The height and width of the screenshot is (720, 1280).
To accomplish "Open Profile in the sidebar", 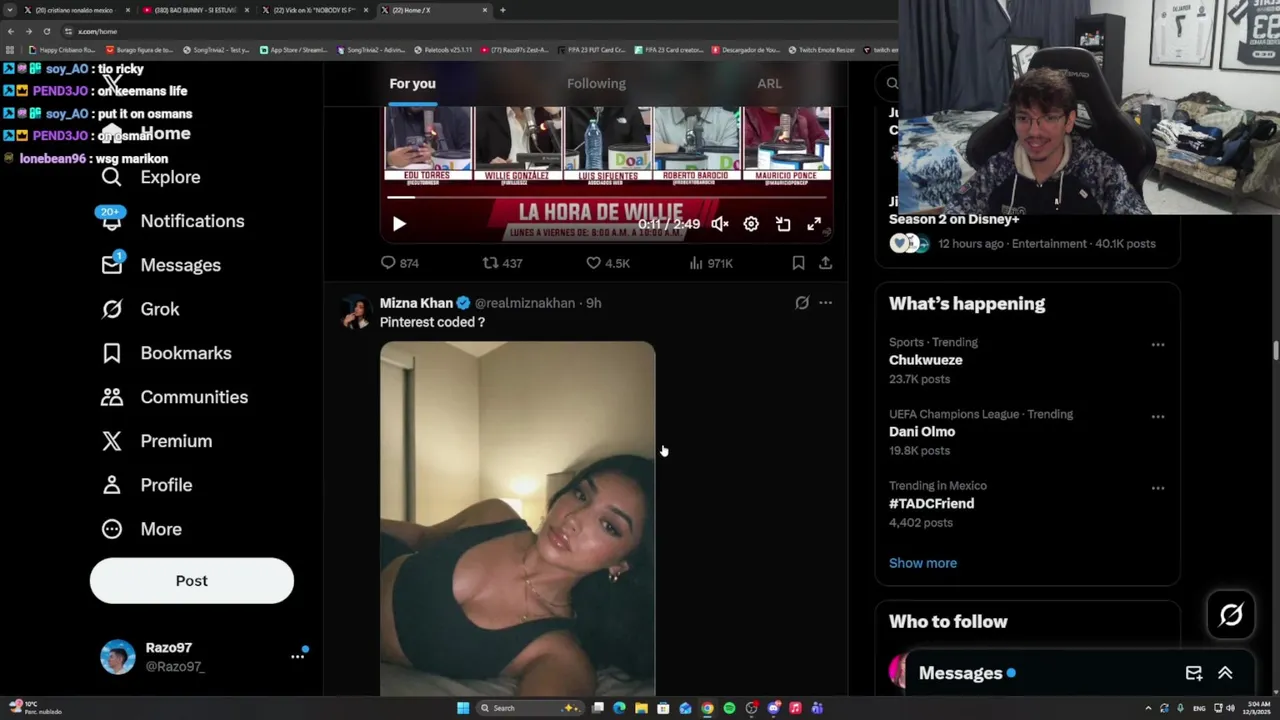I will coord(146,485).
